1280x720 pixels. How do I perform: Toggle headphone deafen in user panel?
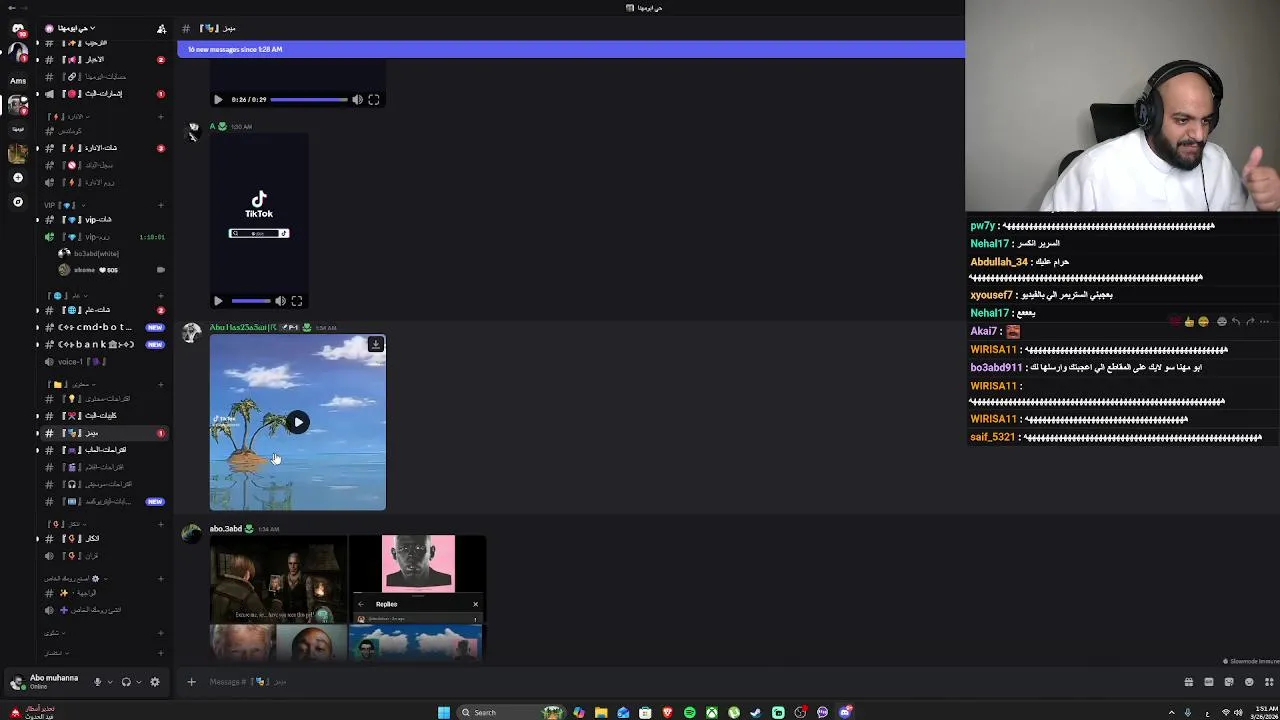(126, 682)
